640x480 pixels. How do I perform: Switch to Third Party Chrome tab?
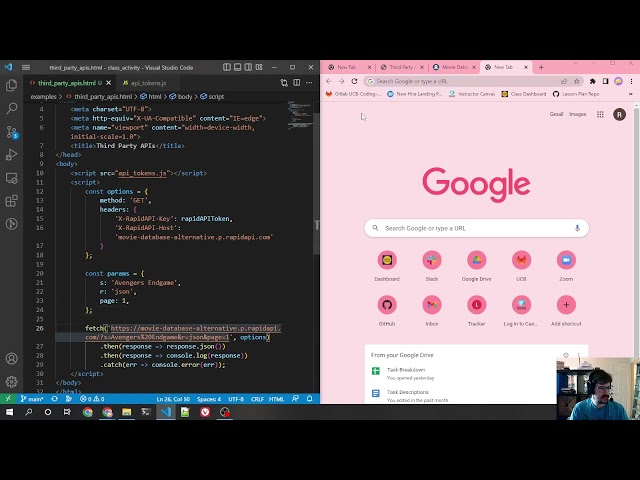point(401,67)
